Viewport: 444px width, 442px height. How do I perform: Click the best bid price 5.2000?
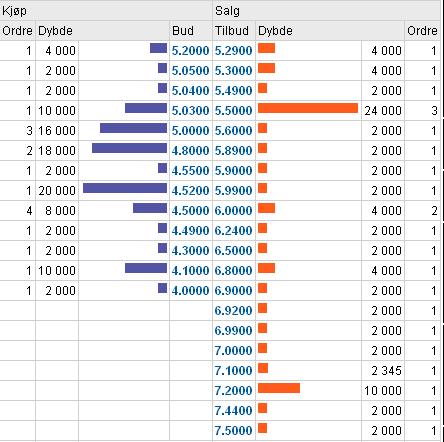point(190,51)
